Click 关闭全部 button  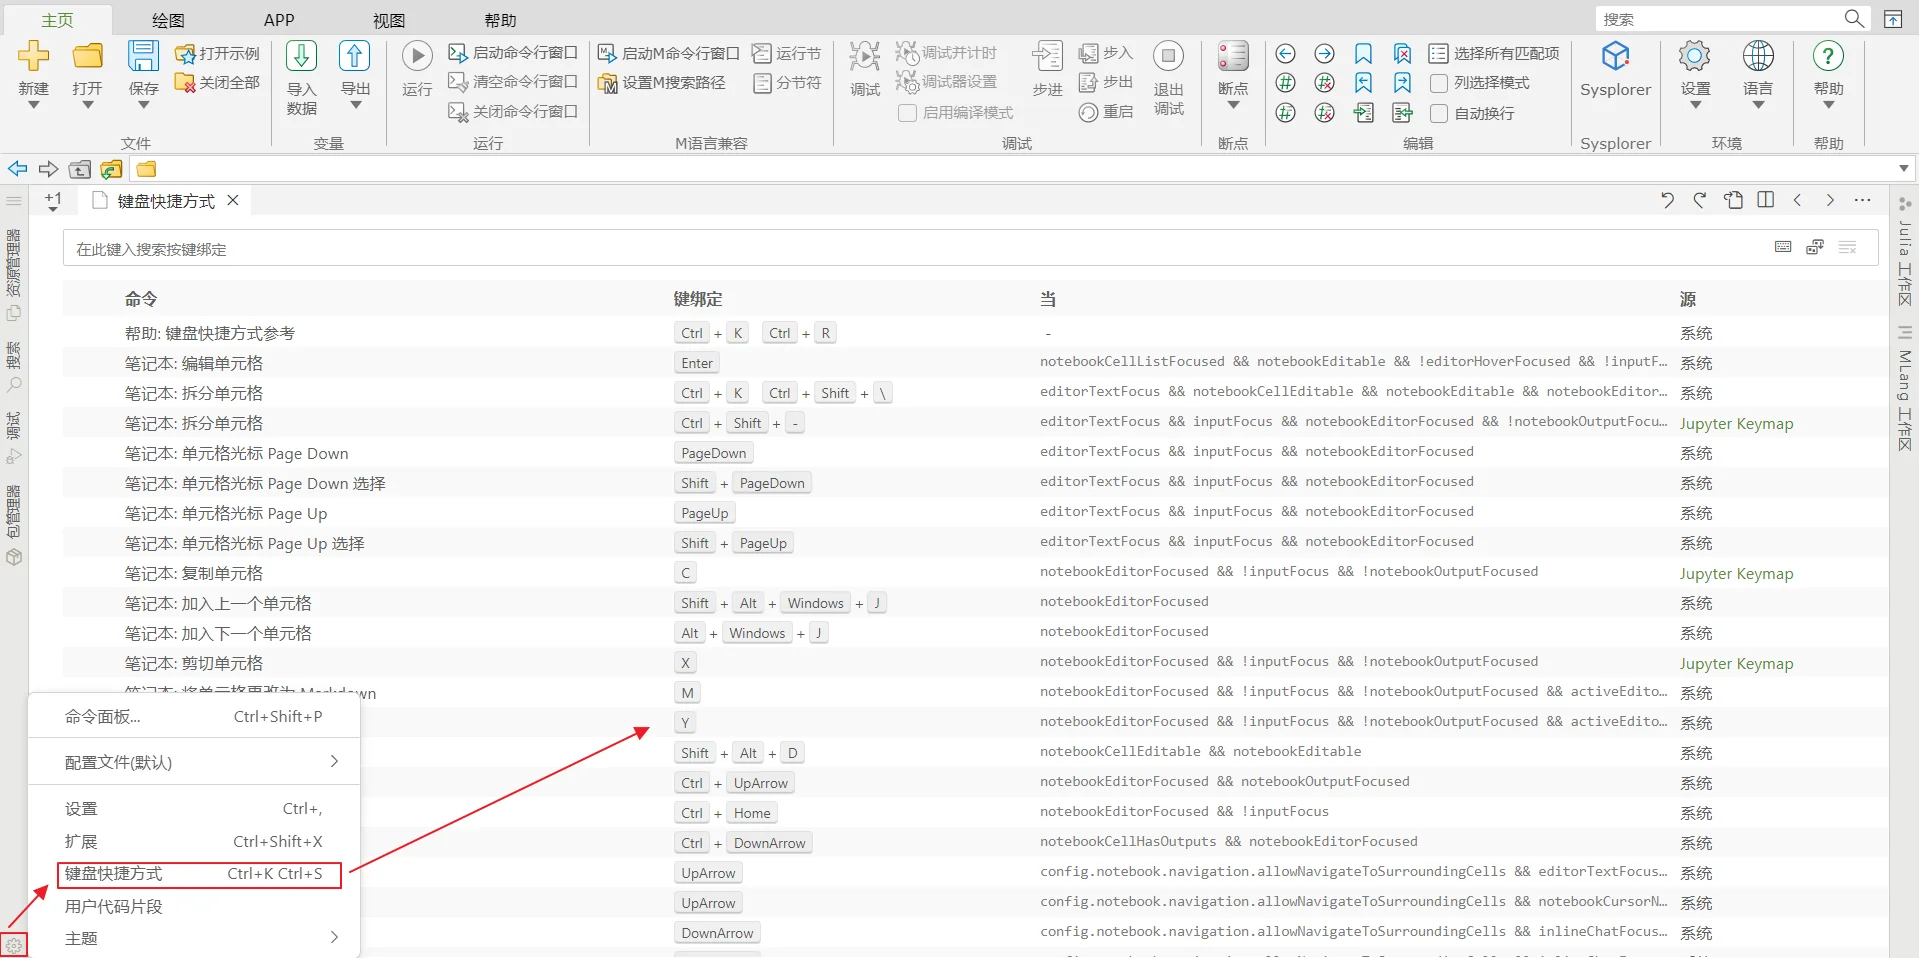coord(217,82)
